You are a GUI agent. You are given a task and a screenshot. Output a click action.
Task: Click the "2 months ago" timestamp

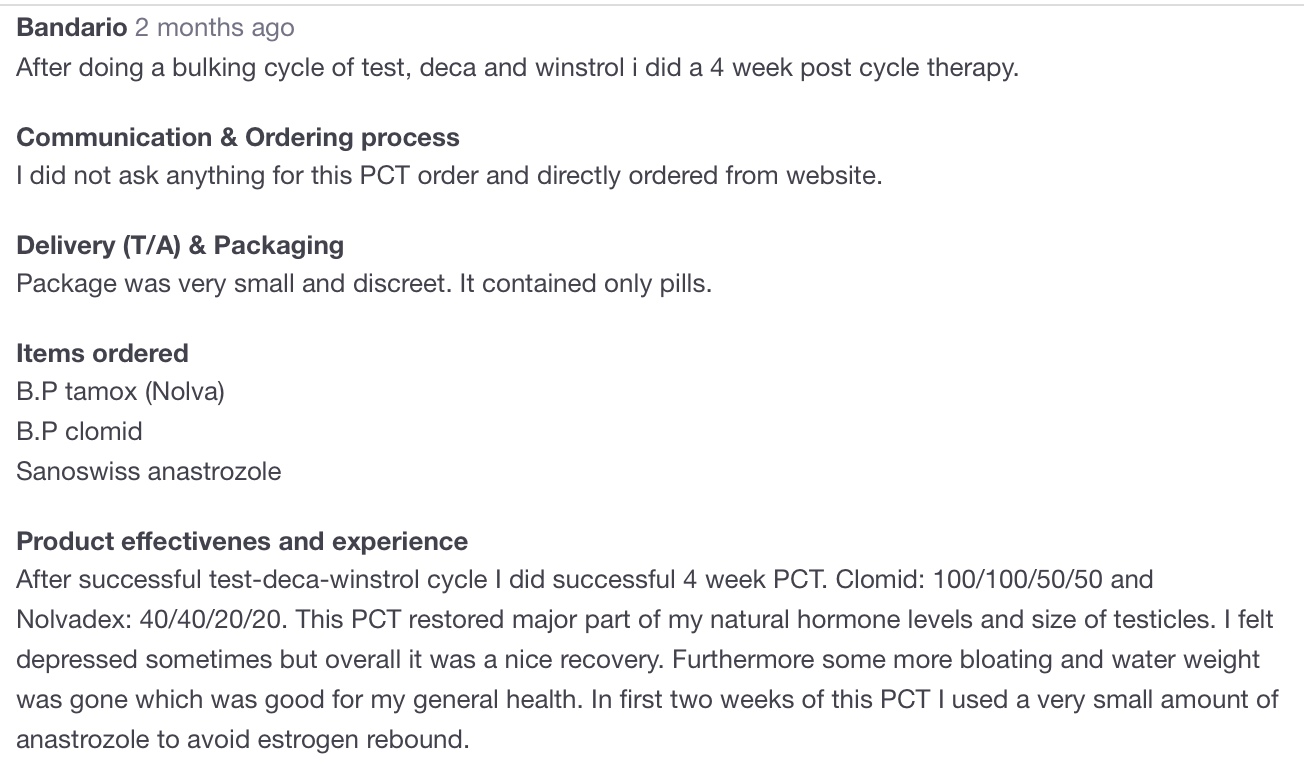pyautogui.click(x=215, y=28)
